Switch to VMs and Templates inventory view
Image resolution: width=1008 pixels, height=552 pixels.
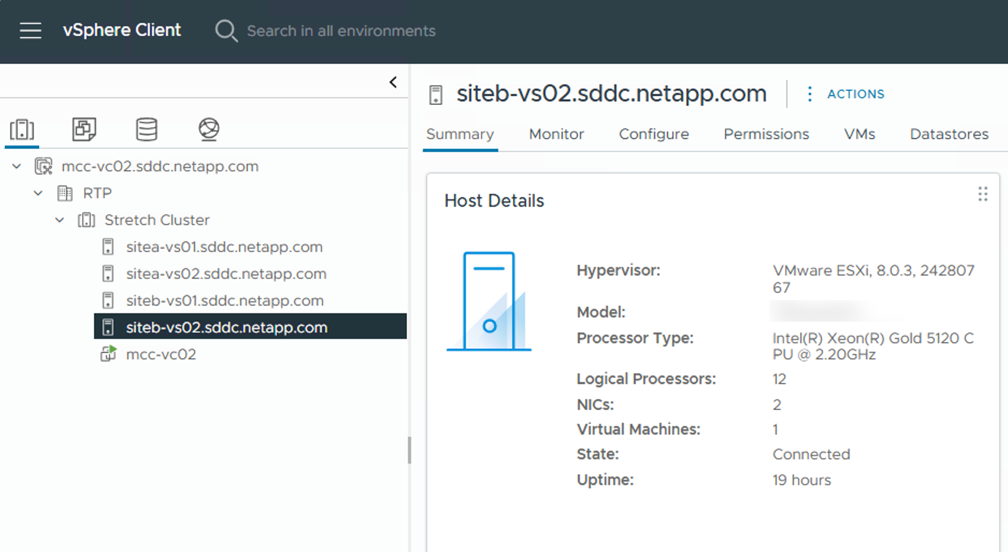tap(84, 129)
